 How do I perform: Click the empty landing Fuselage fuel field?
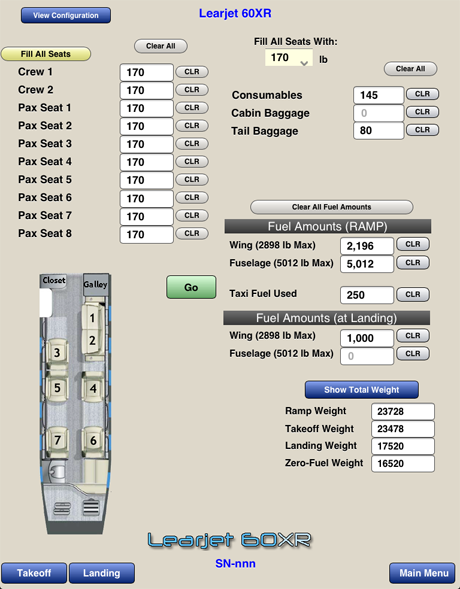[x=367, y=356]
